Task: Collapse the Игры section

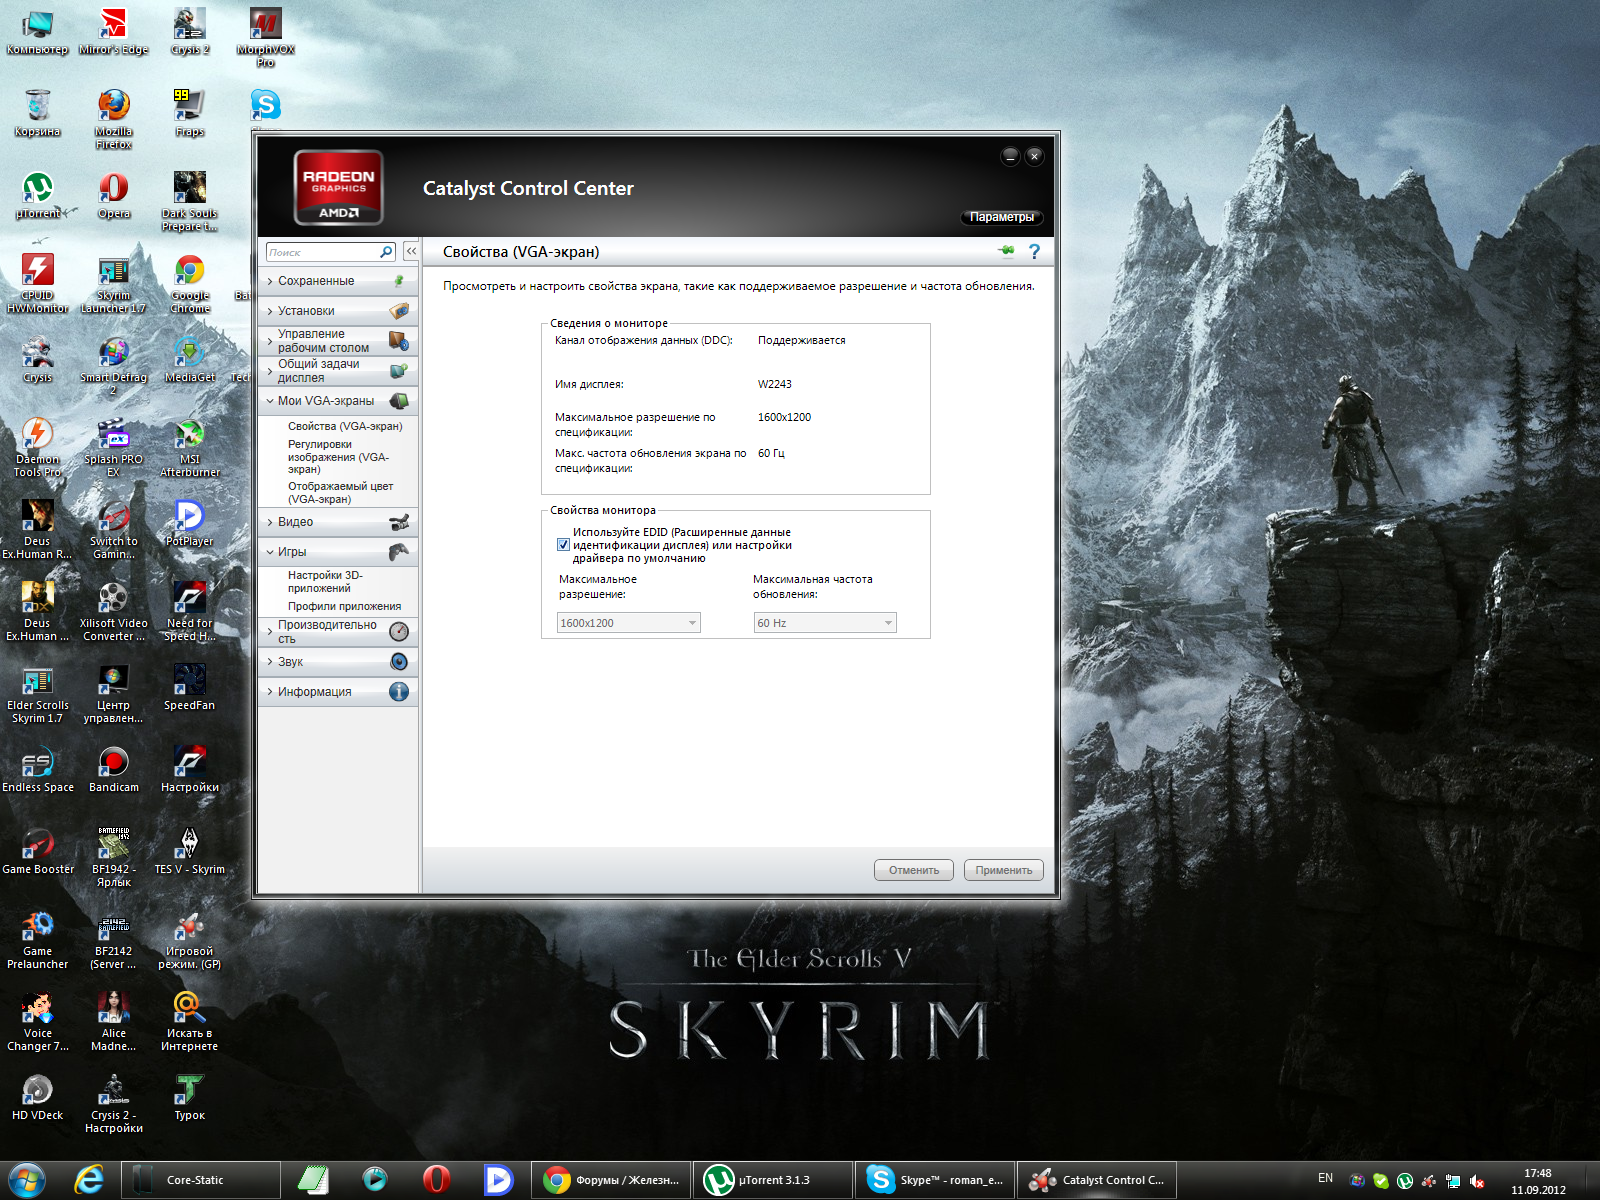Action: (338, 552)
